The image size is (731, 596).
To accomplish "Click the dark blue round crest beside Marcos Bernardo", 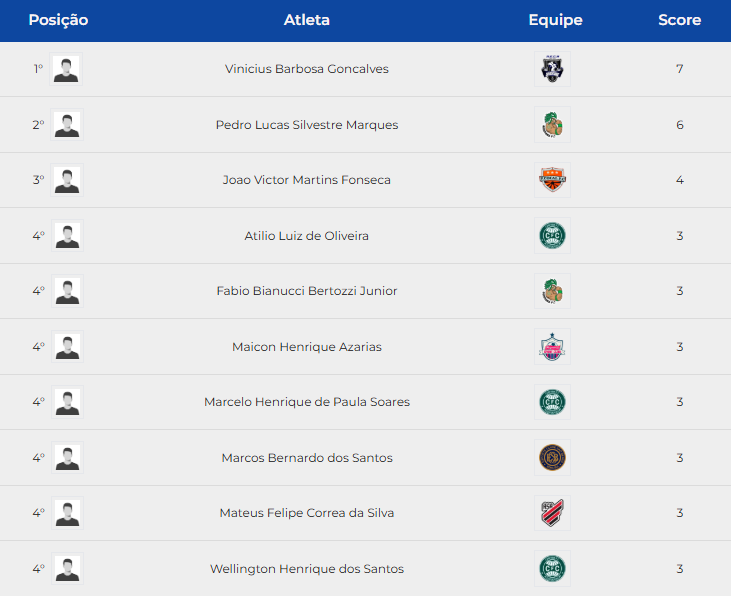I will click(552, 457).
